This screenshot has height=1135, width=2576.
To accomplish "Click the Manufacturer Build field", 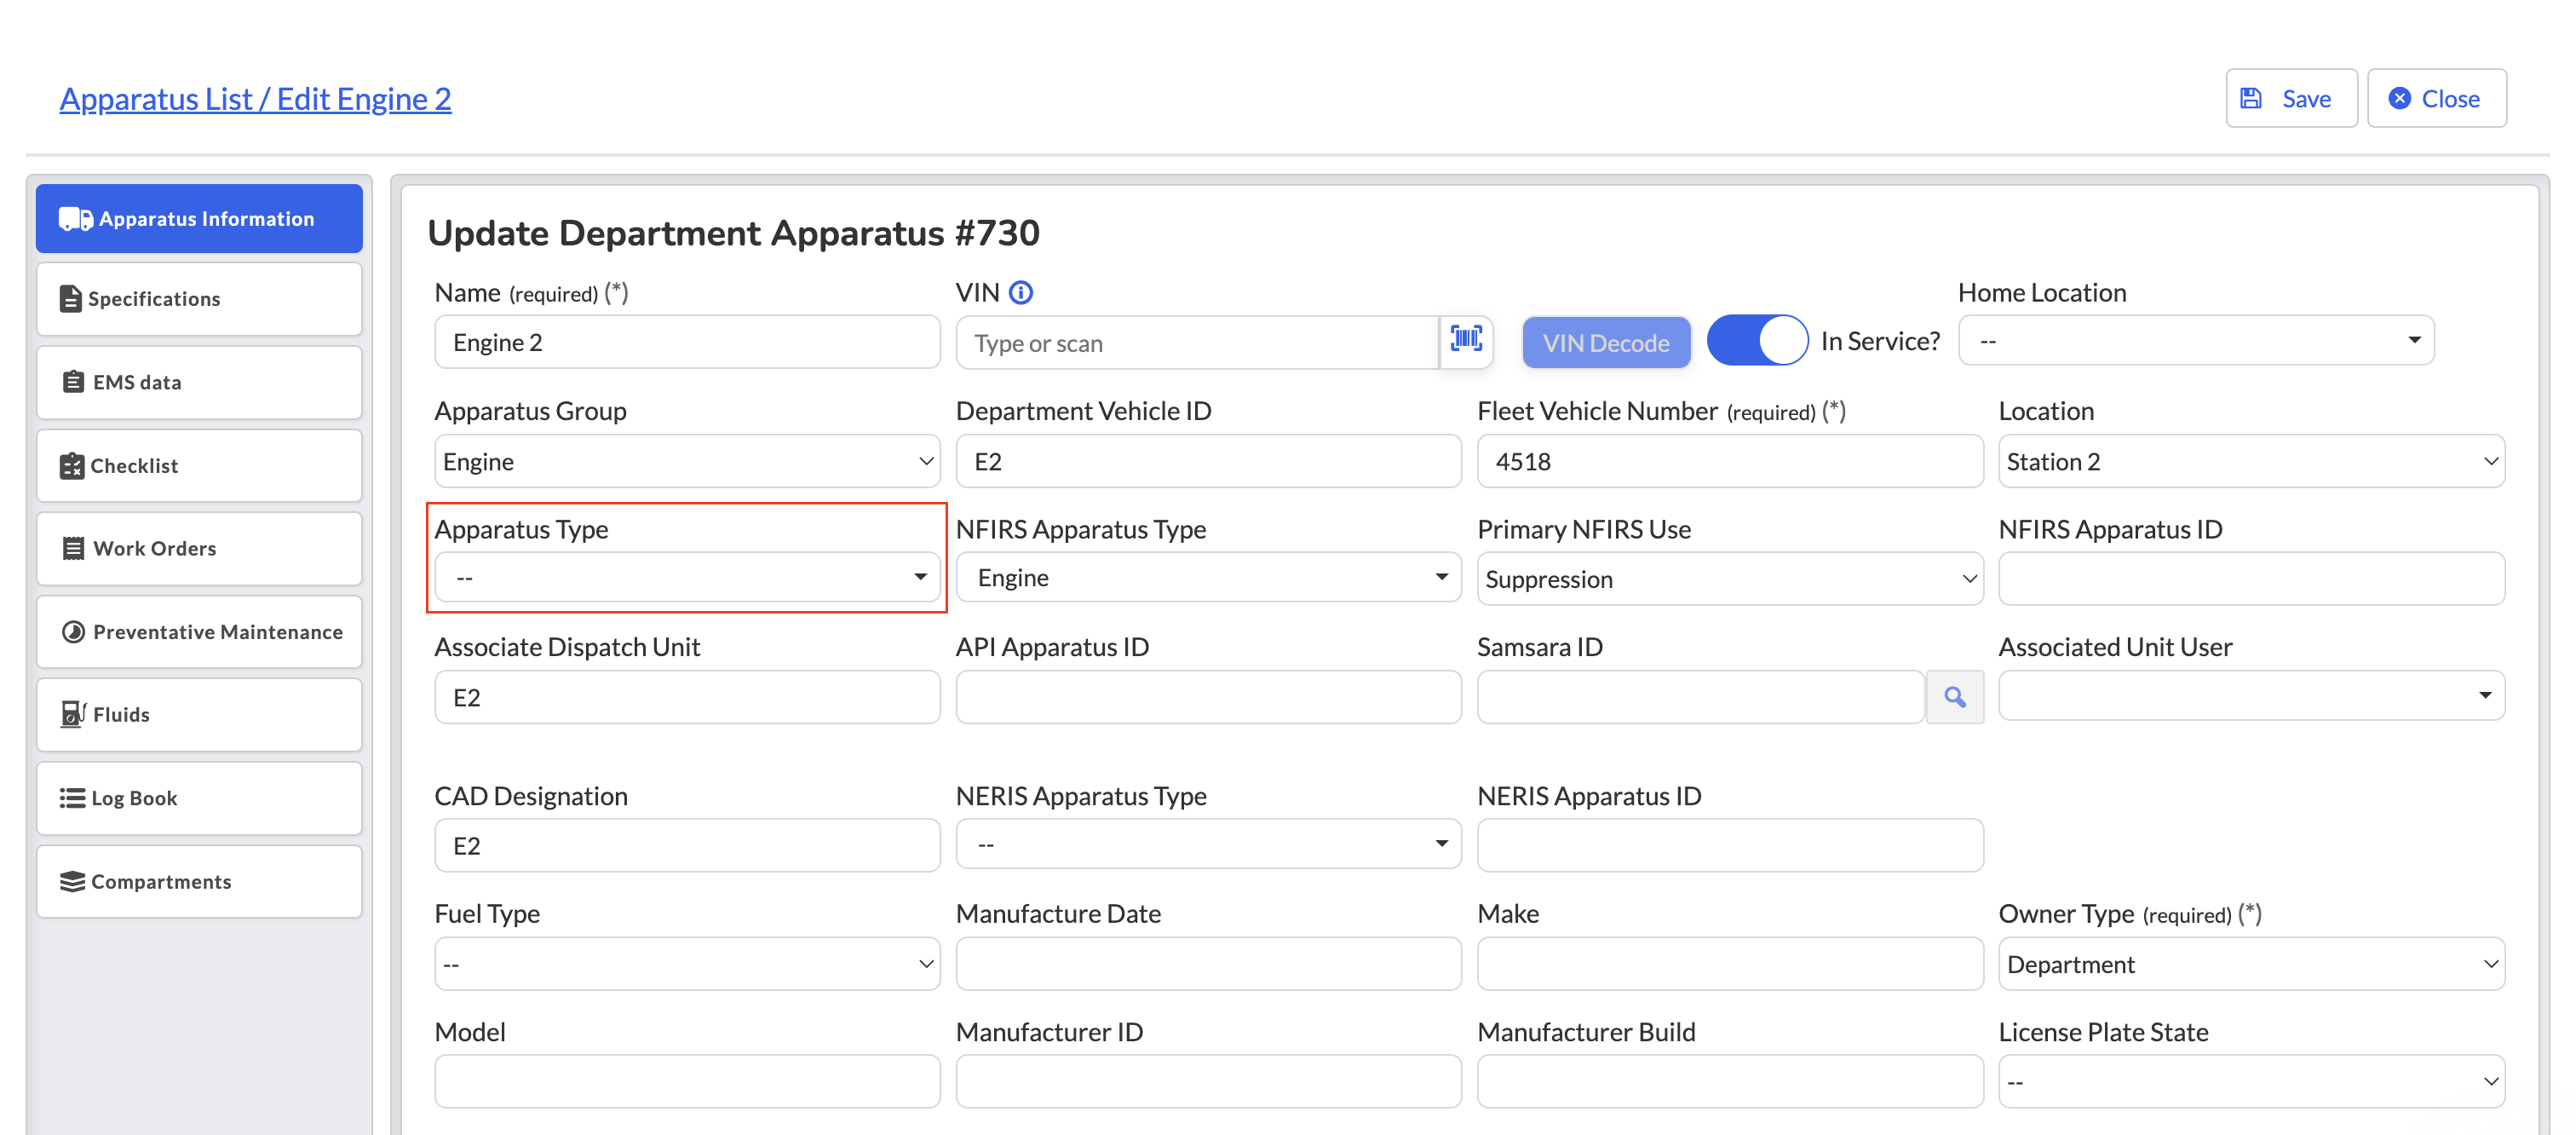I will pos(1730,1082).
